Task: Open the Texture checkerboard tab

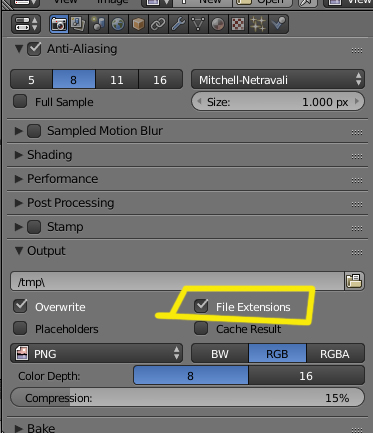Action: 238,24
